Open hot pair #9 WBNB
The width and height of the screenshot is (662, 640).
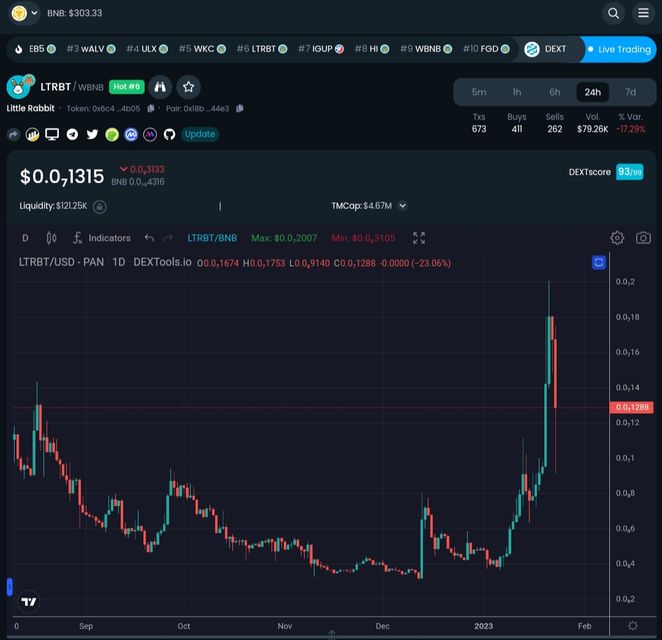pyautogui.click(x=426, y=49)
